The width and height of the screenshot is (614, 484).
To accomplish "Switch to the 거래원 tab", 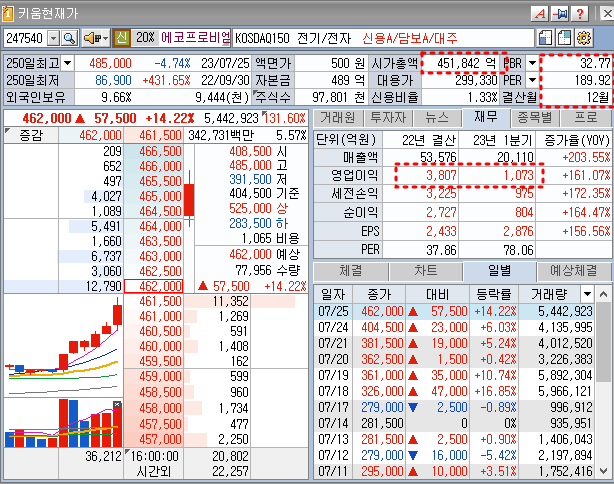I will [x=338, y=117].
